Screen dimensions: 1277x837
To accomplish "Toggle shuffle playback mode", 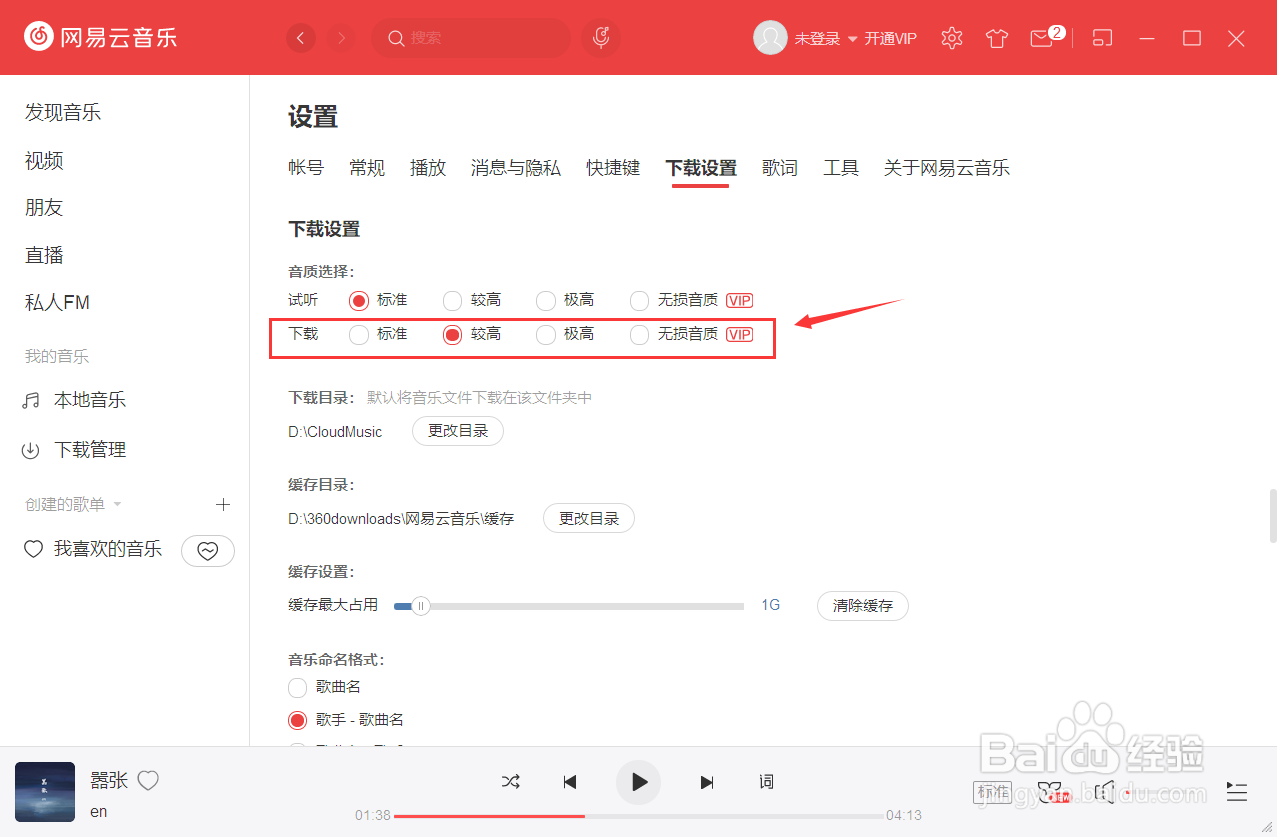I will coord(511,782).
